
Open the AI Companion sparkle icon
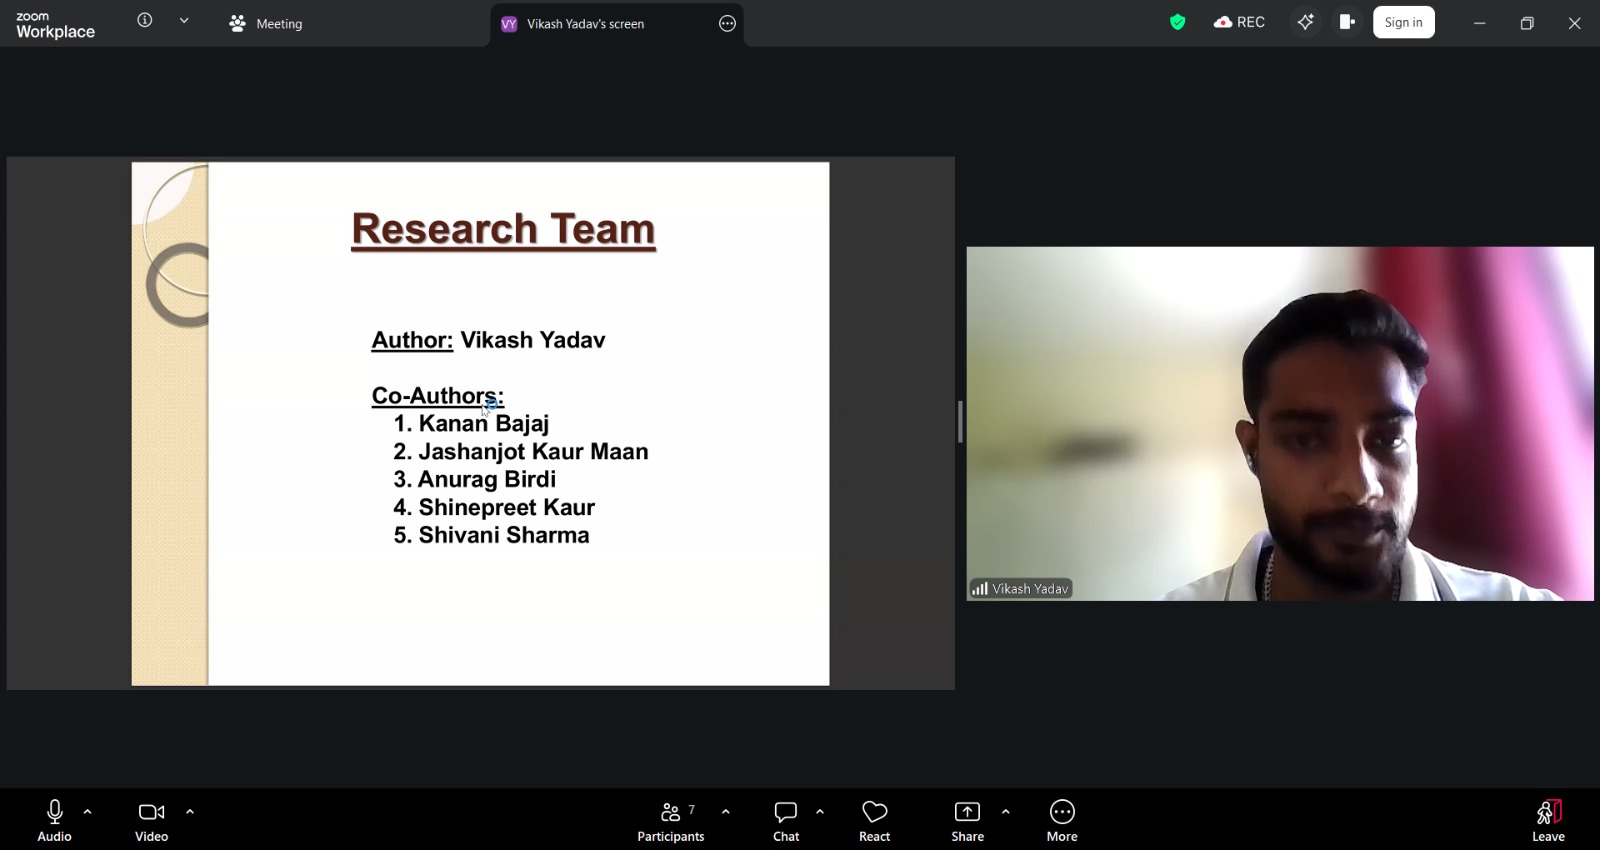click(x=1305, y=22)
